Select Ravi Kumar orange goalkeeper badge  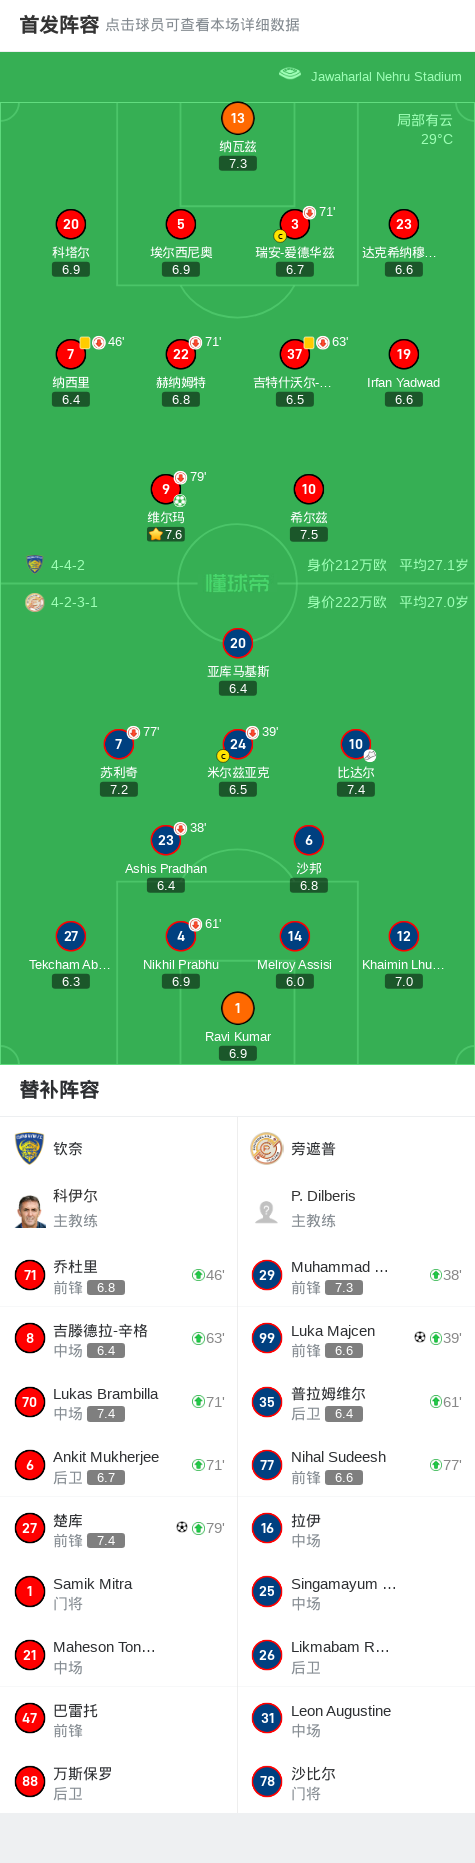(x=237, y=1008)
